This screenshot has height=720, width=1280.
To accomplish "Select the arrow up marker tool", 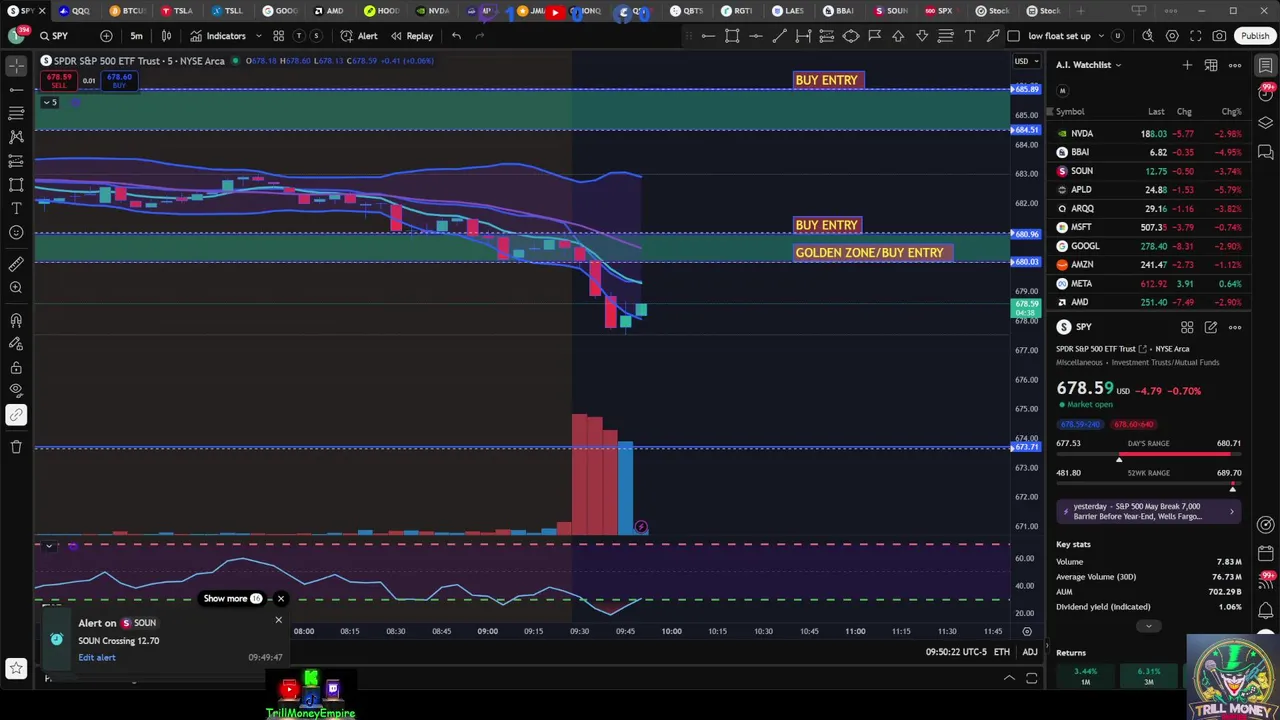I will pos(898,36).
